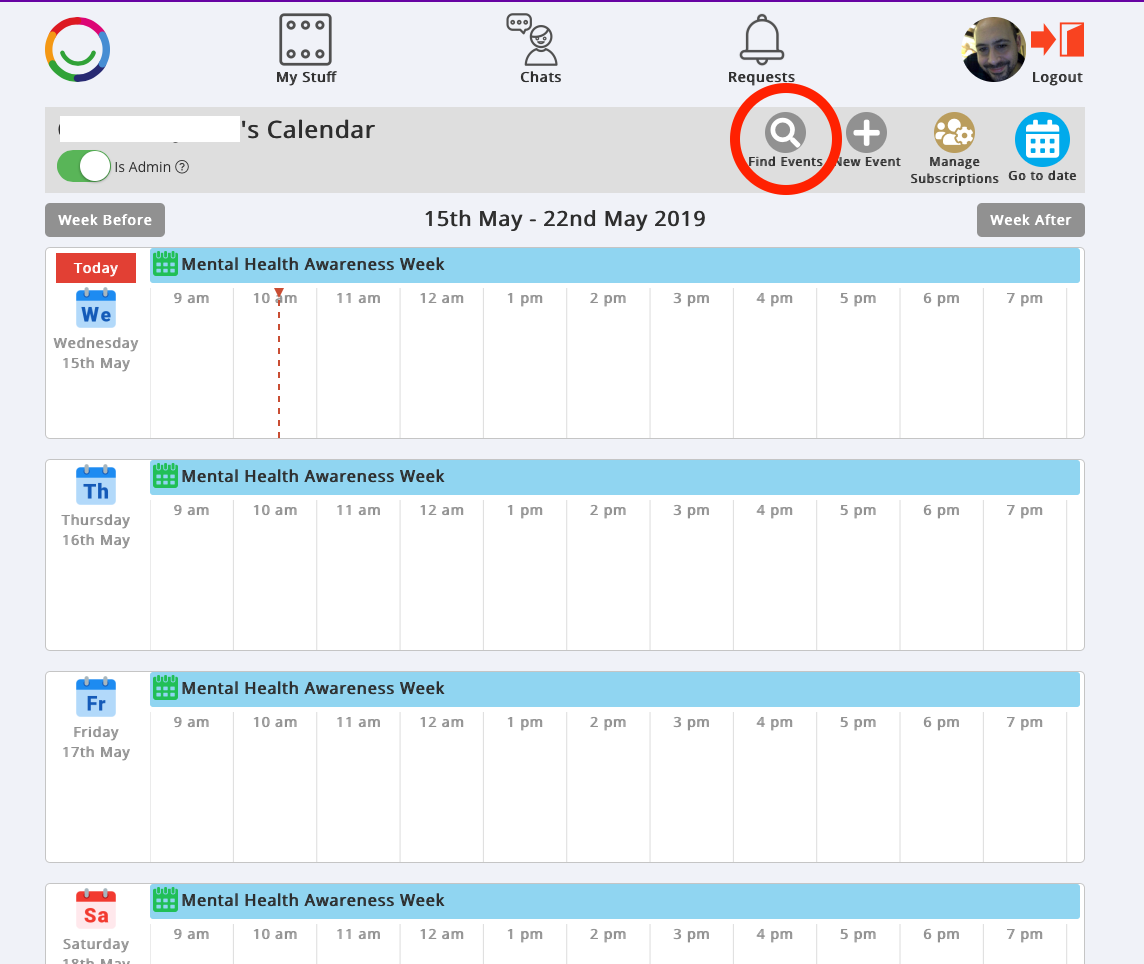Go to the Week Before
Image resolution: width=1144 pixels, height=964 pixels.
[105, 220]
